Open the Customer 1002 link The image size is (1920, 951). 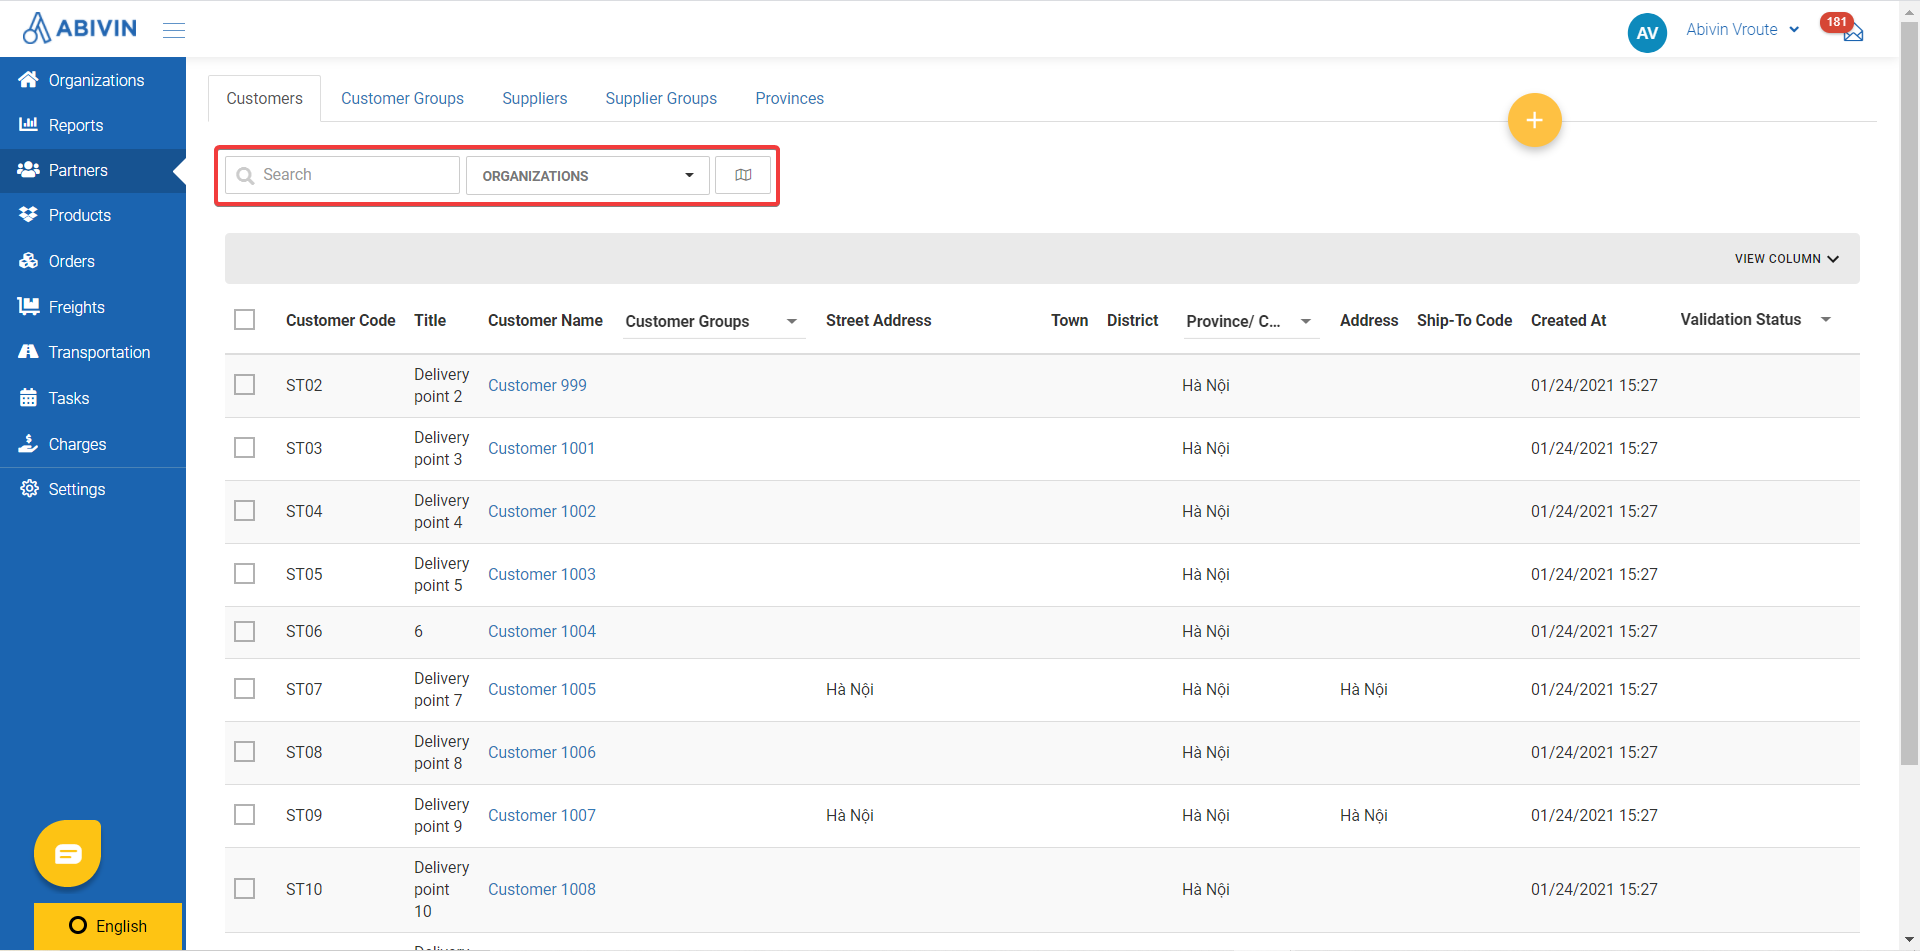pos(541,511)
